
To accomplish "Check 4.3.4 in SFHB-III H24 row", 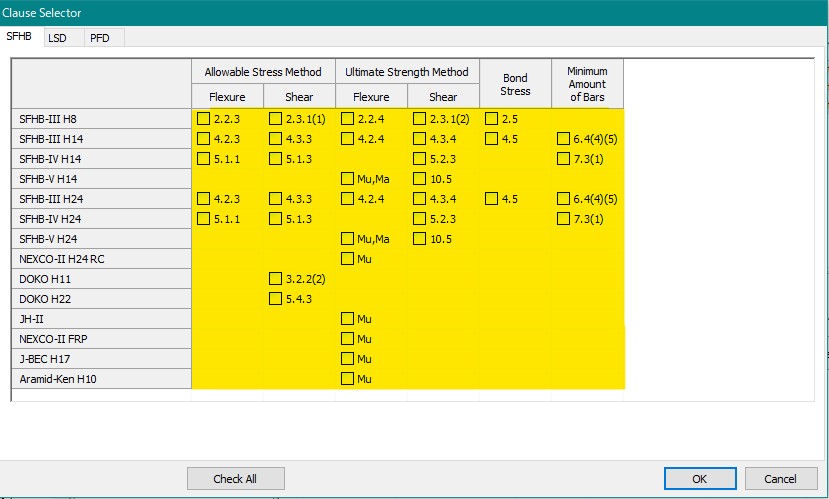I will coord(419,199).
